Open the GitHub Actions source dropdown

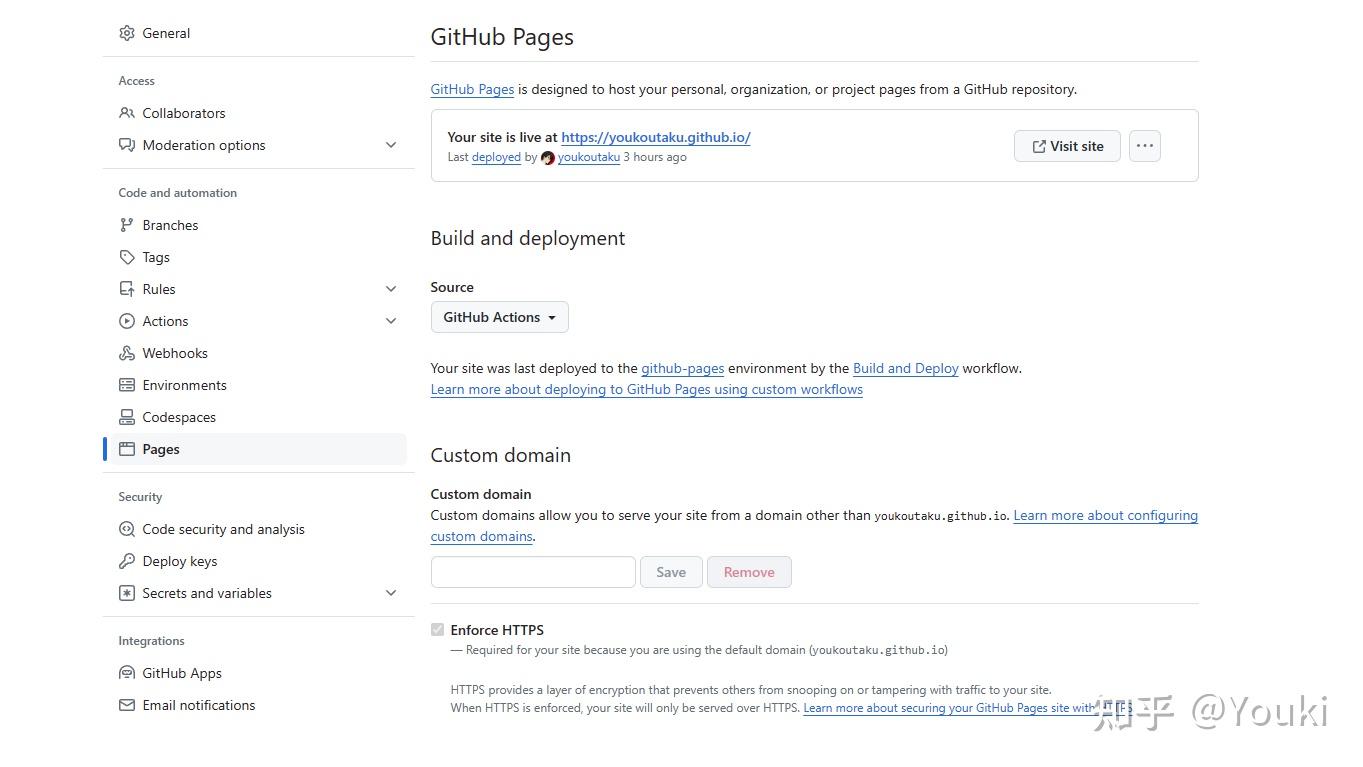499,317
